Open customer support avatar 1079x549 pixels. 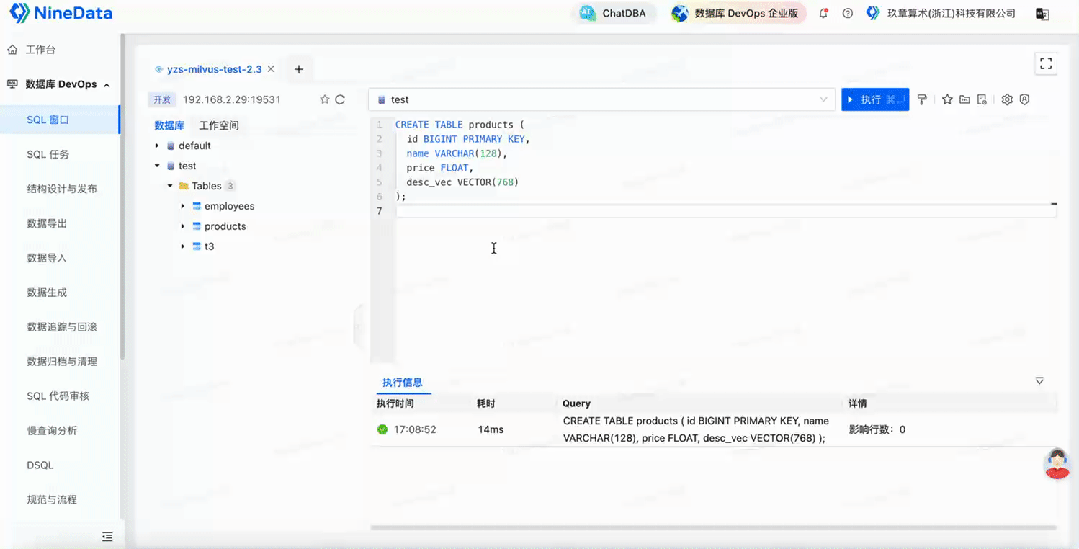1057,464
